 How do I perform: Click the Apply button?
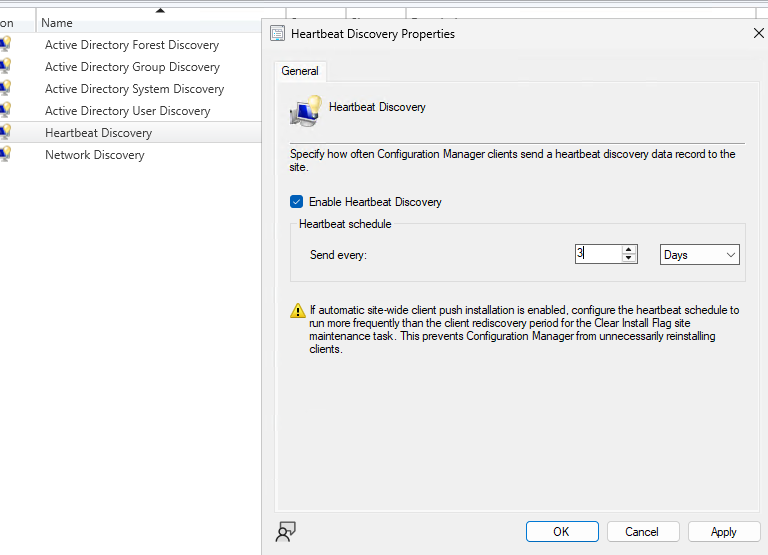[x=723, y=531]
